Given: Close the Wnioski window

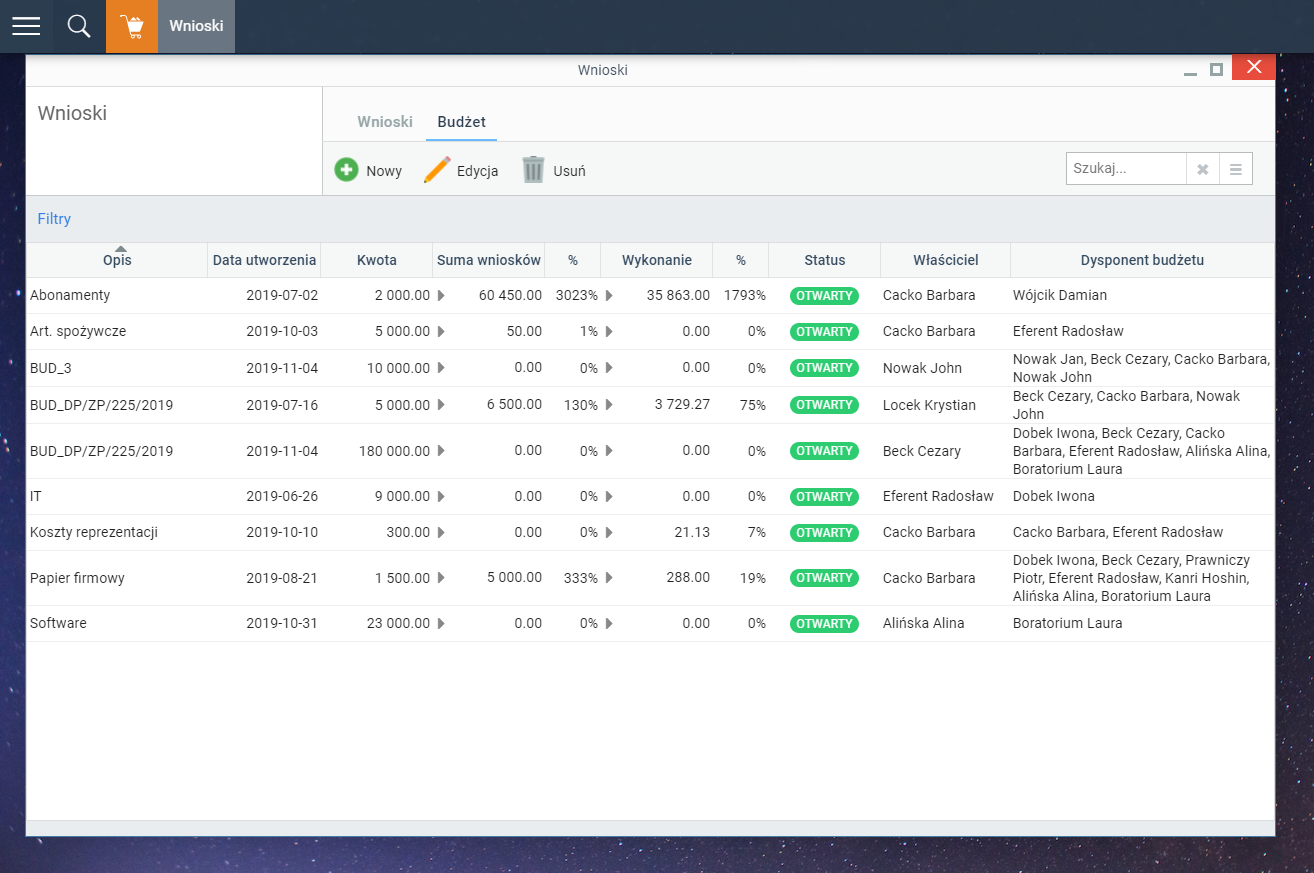Looking at the screenshot, I should click(1253, 68).
